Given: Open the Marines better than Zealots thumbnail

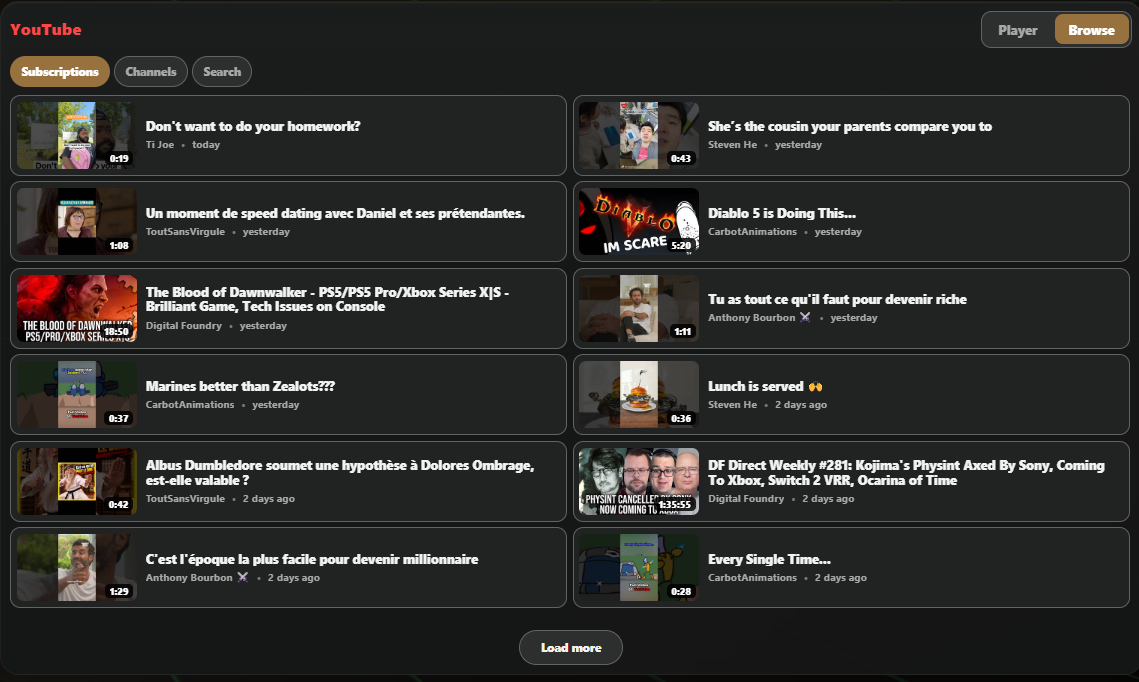Looking at the screenshot, I should 77,394.
